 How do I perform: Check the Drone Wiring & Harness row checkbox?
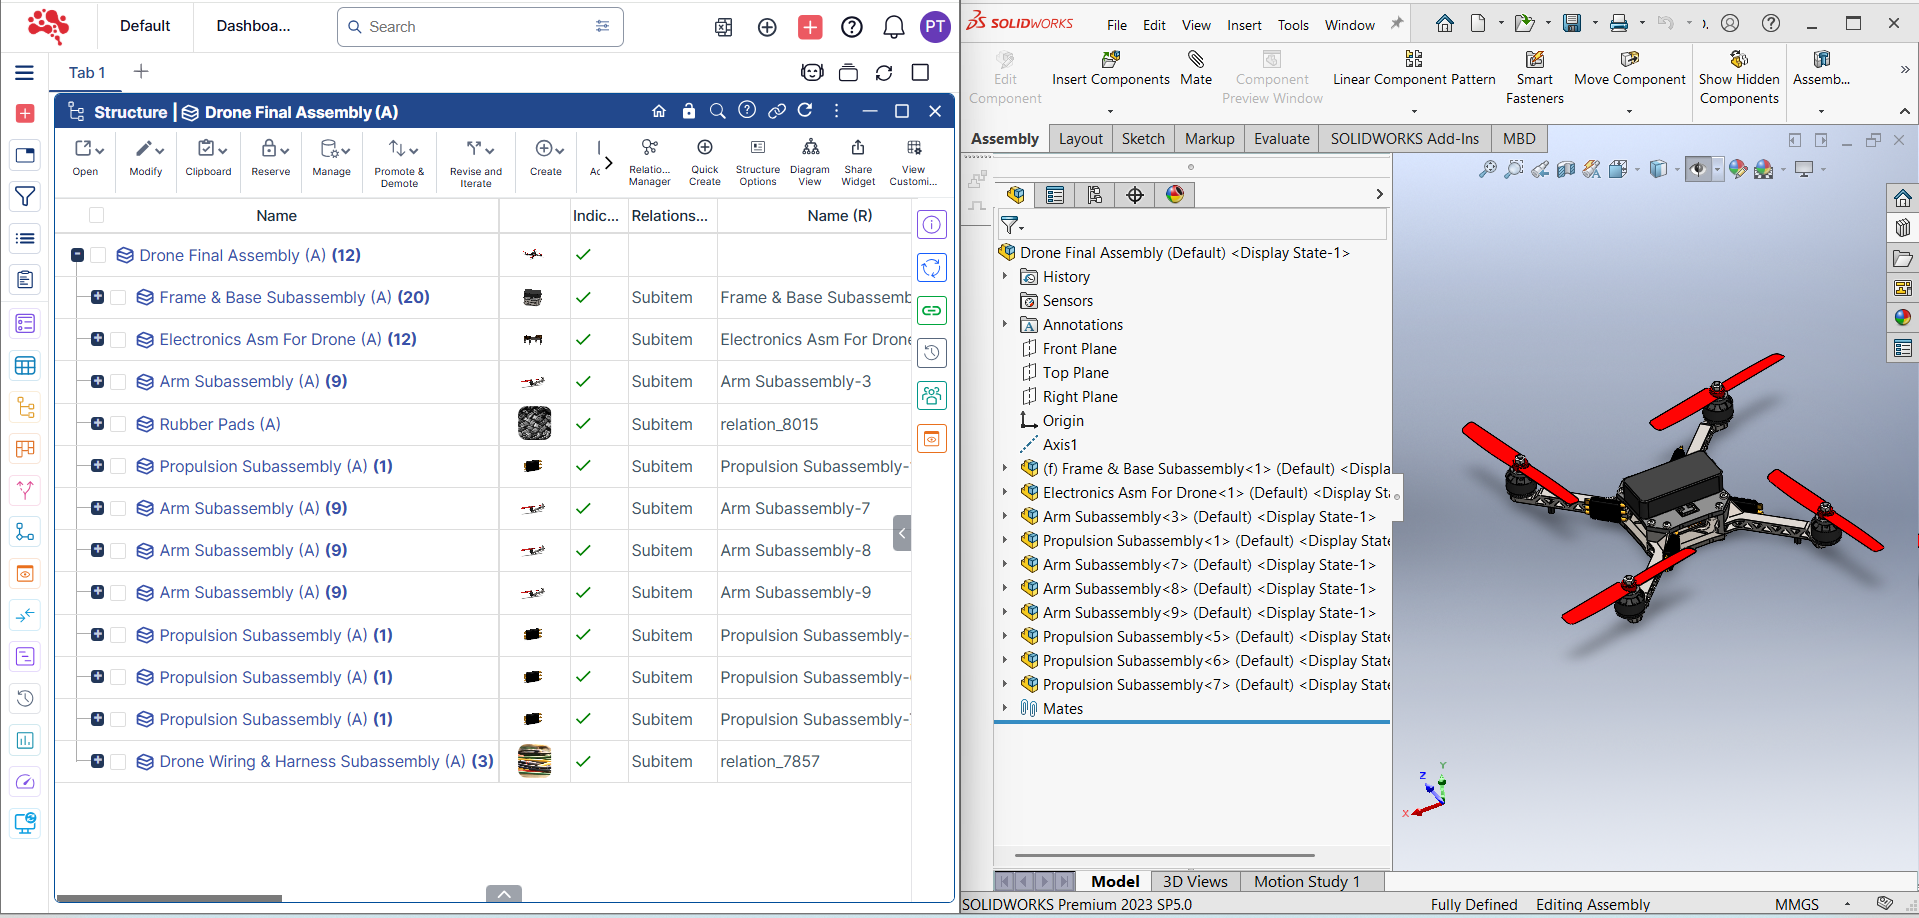click(118, 761)
